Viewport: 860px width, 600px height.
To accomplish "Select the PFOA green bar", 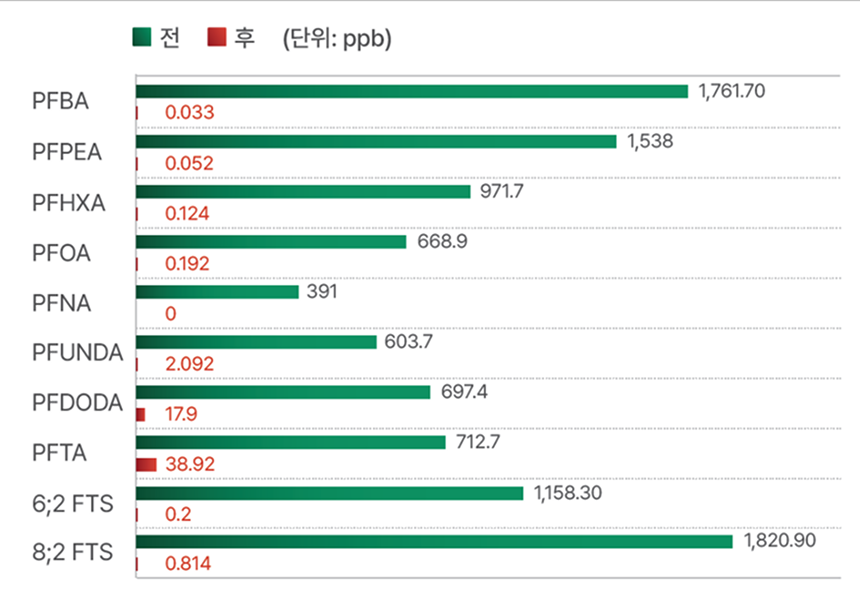I will click(270, 242).
